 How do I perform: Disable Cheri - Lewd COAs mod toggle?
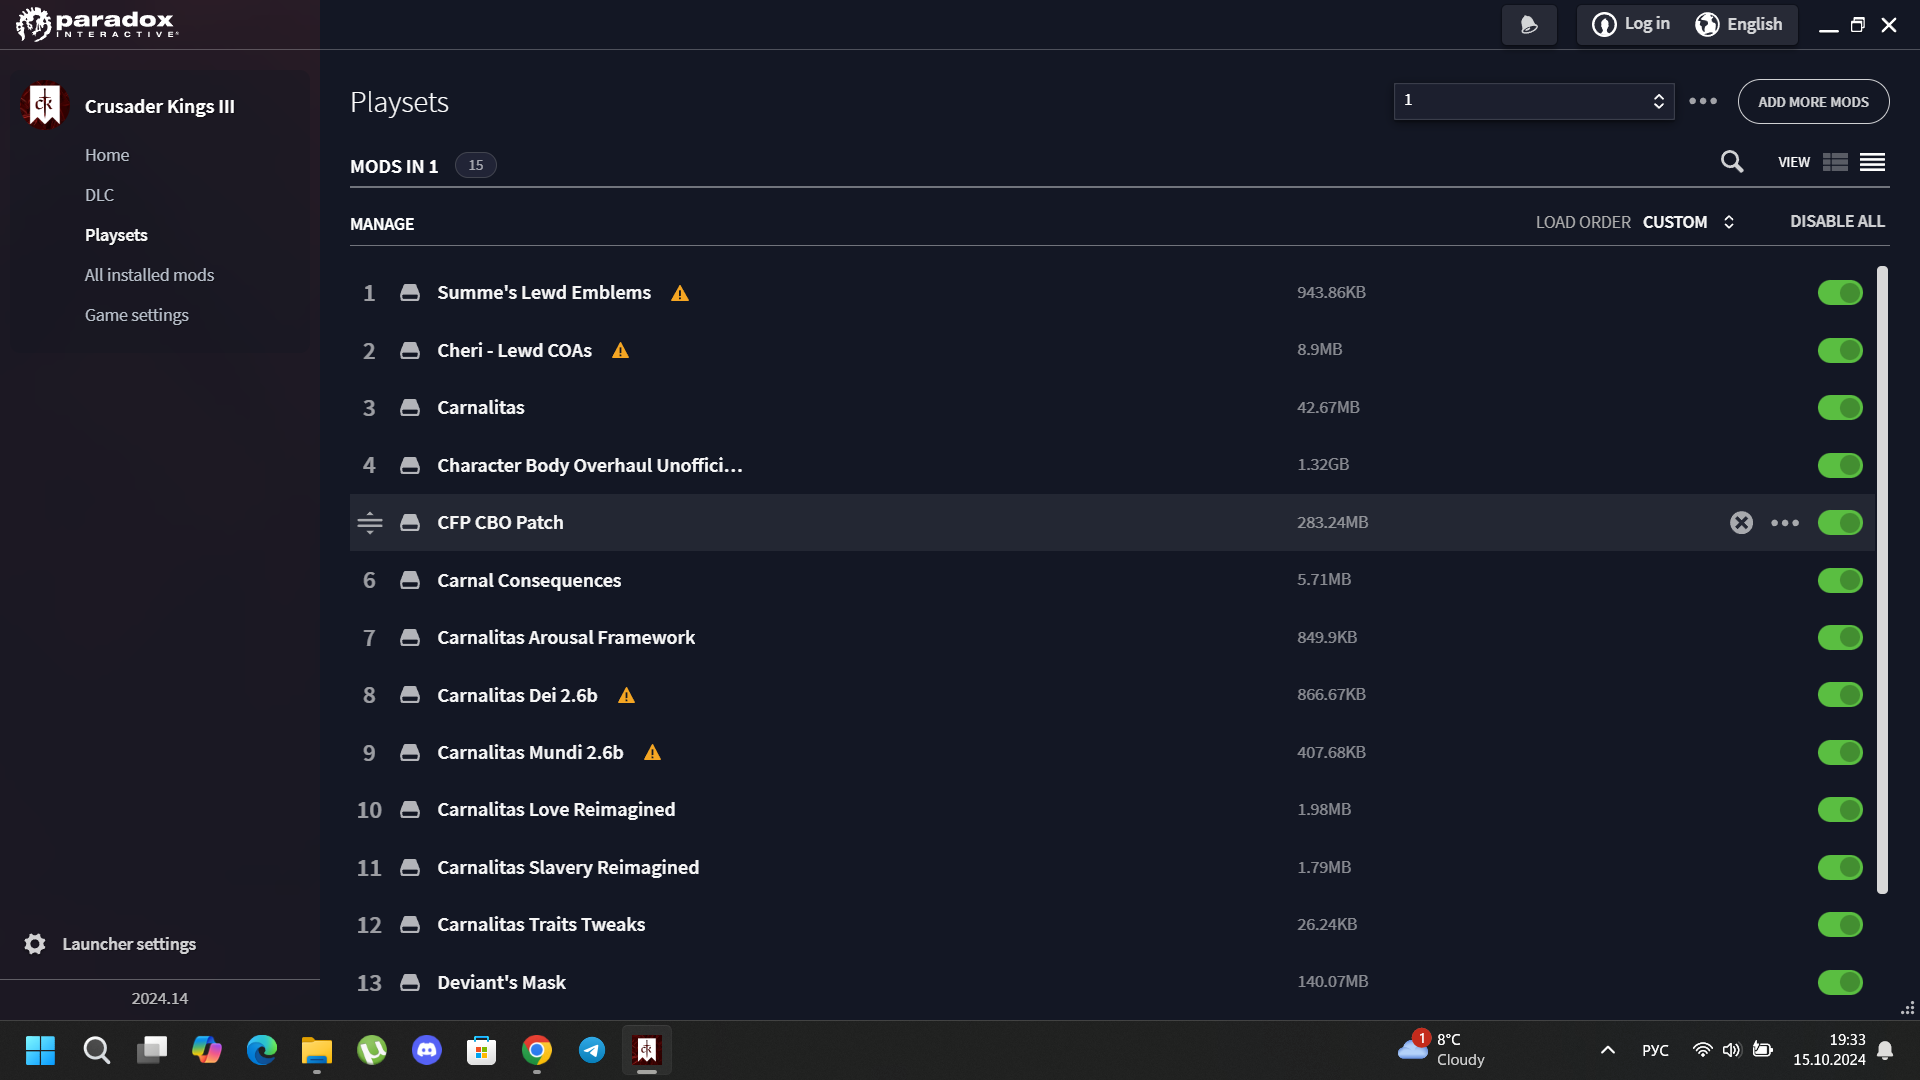point(1840,350)
